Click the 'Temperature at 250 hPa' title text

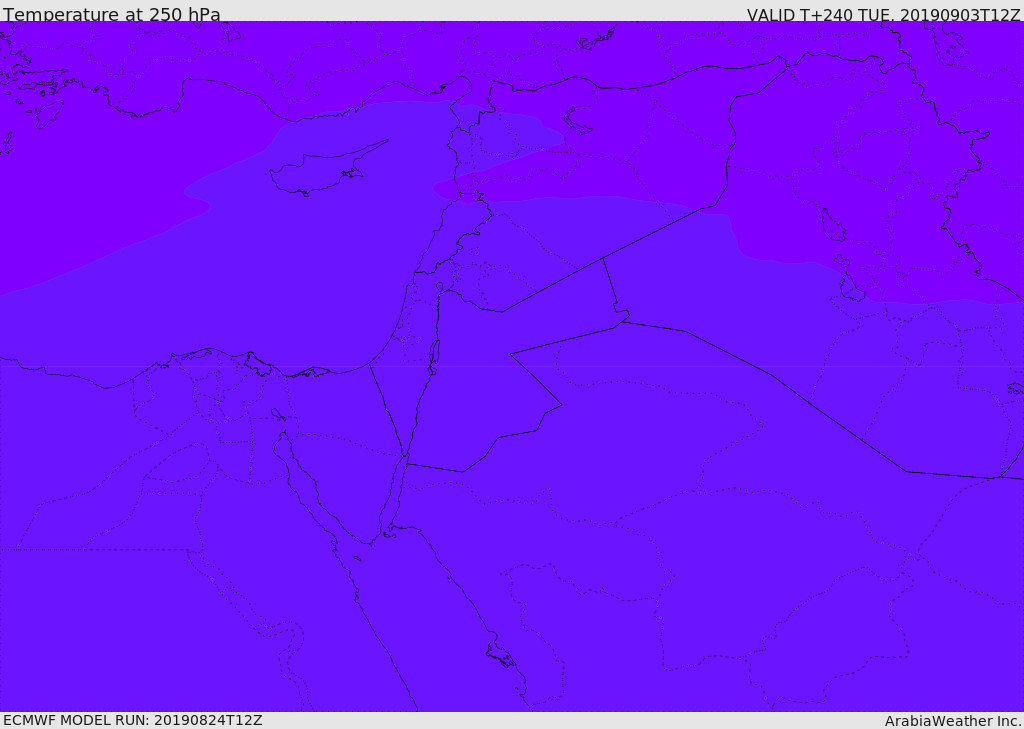tap(112, 14)
